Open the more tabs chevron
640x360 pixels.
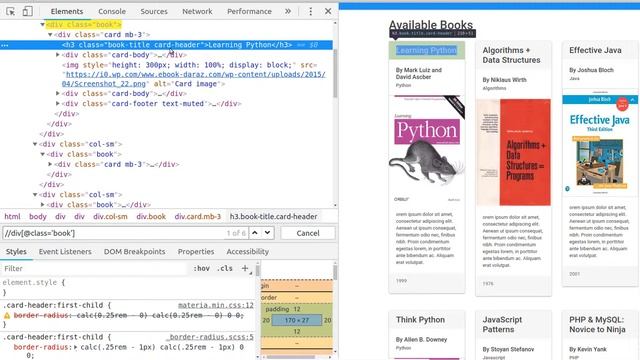(x=288, y=11)
